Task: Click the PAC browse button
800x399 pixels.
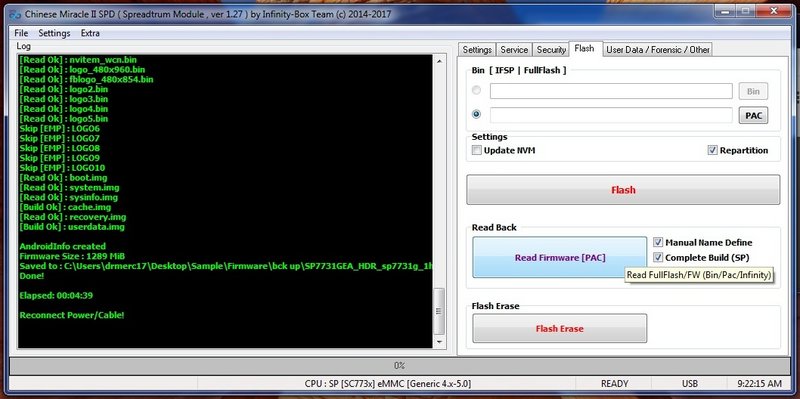Action: [x=753, y=115]
